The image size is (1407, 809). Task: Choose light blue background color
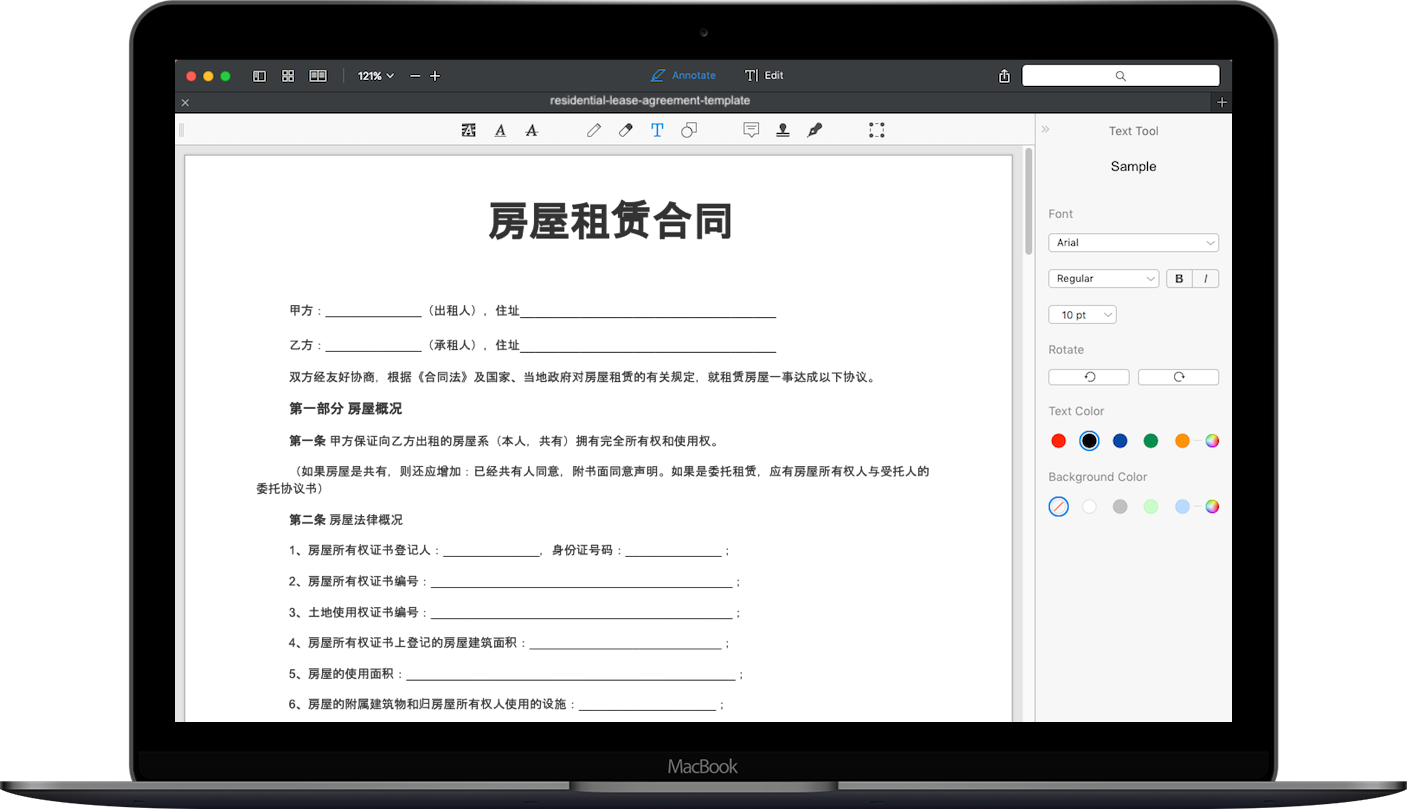click(x=1182, y=507)
